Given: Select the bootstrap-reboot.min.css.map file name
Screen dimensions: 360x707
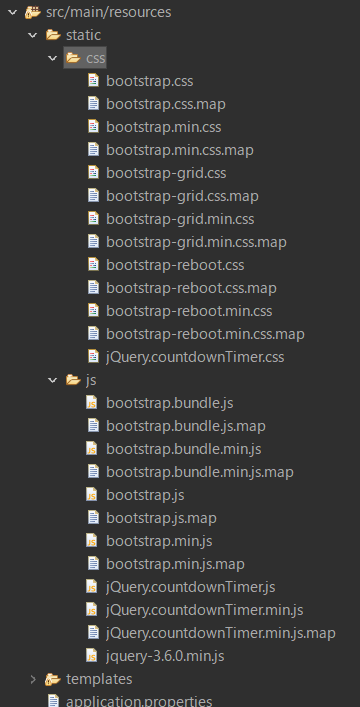Looking at the screenshot, I should pos(206,334).
